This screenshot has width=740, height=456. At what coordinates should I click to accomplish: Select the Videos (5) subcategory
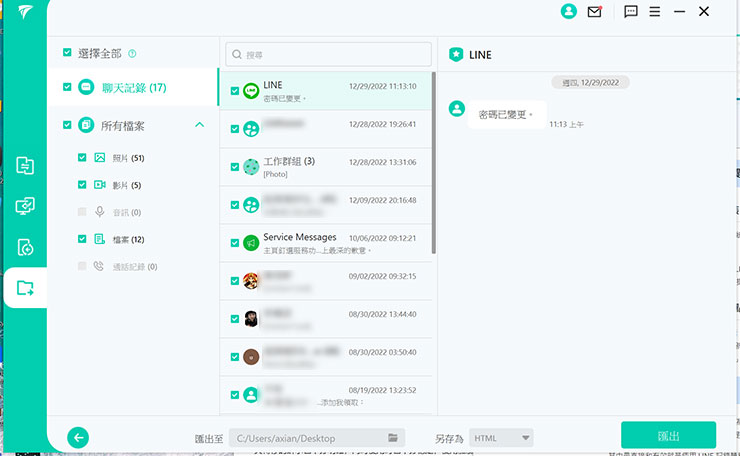click(126, 186)
